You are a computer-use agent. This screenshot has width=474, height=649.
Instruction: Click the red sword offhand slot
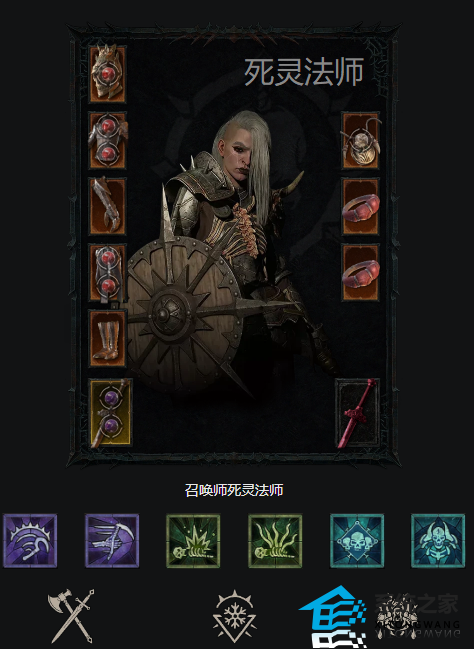(x=357, y=413)
